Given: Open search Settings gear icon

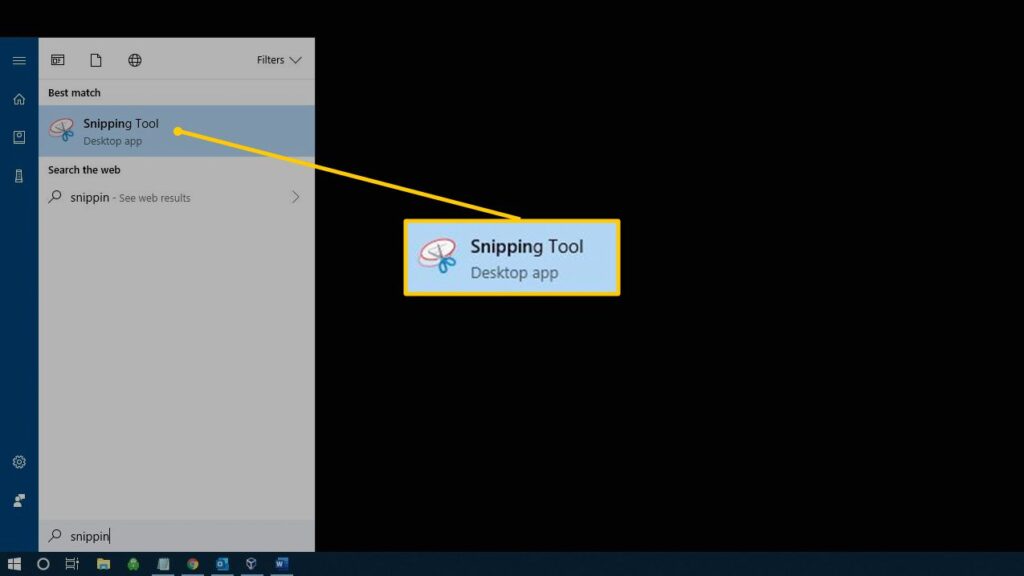Looking at the screenshot, I should pos(19,462).
